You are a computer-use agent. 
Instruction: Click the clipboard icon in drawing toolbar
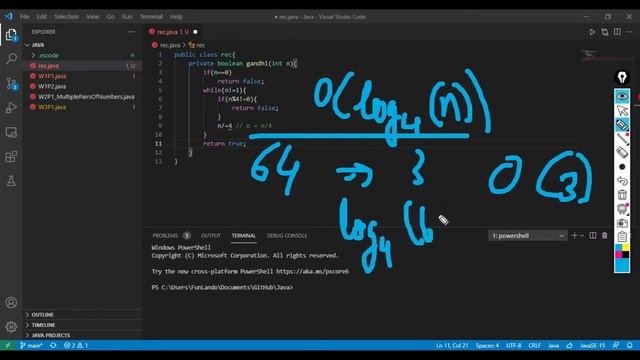pyautogui.click(x=622, y=236)
